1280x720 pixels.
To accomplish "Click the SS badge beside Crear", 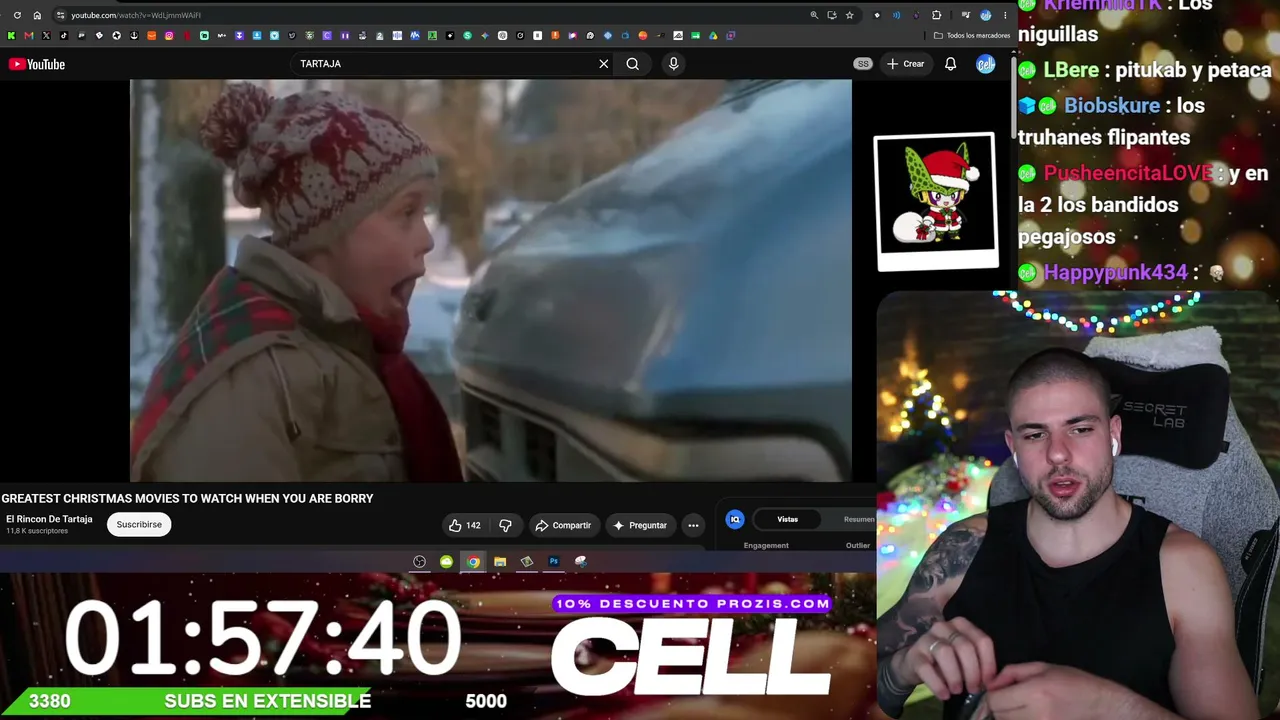I will (x=863, y=64).
